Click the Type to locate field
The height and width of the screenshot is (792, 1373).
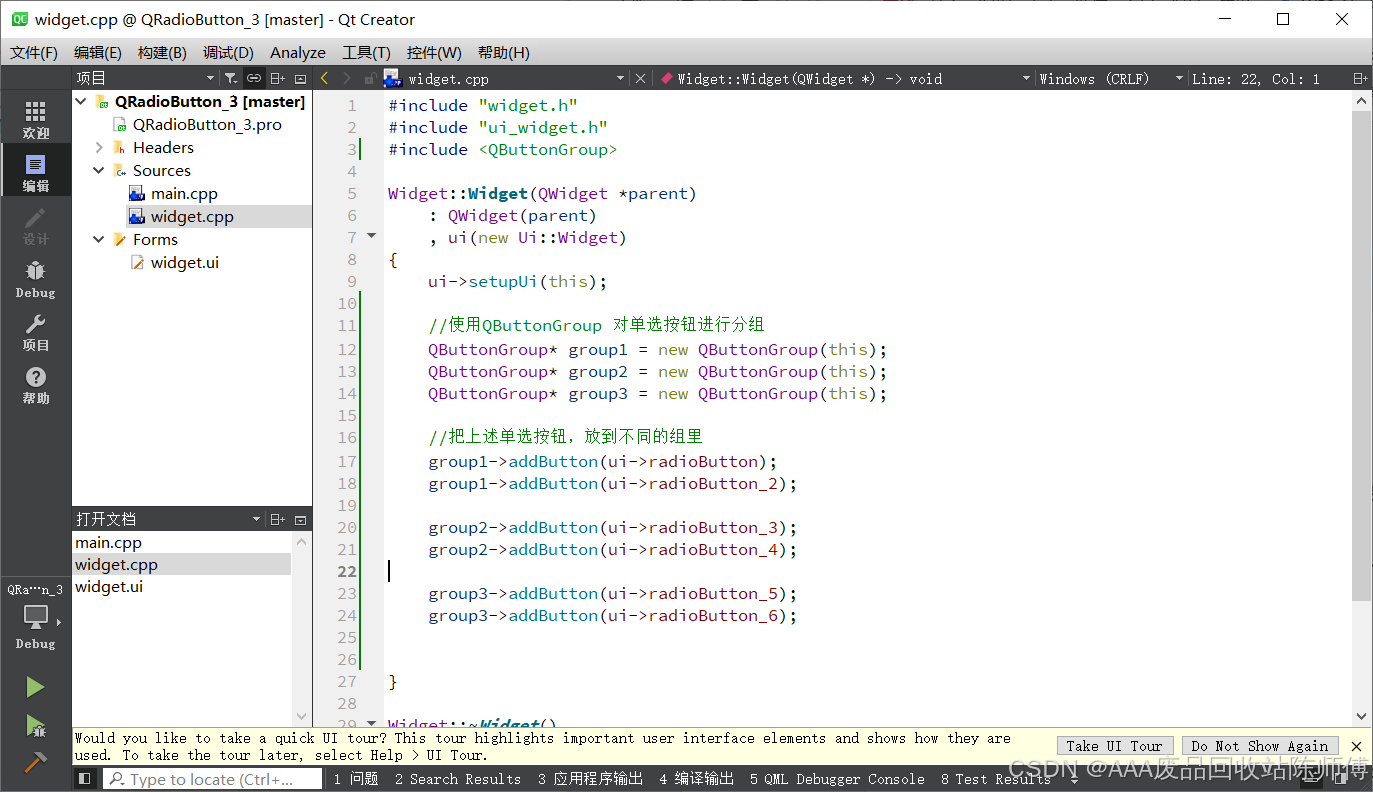point(210,778)
